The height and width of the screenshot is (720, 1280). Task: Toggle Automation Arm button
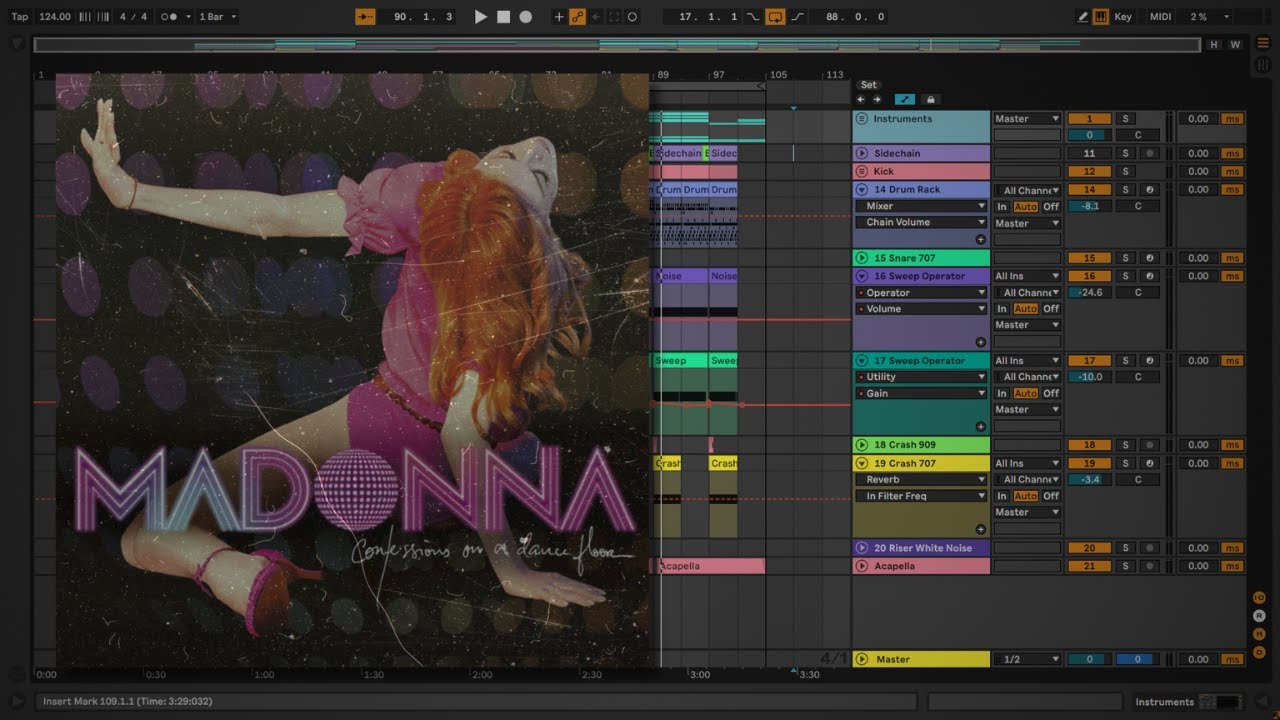coord(577,17)
